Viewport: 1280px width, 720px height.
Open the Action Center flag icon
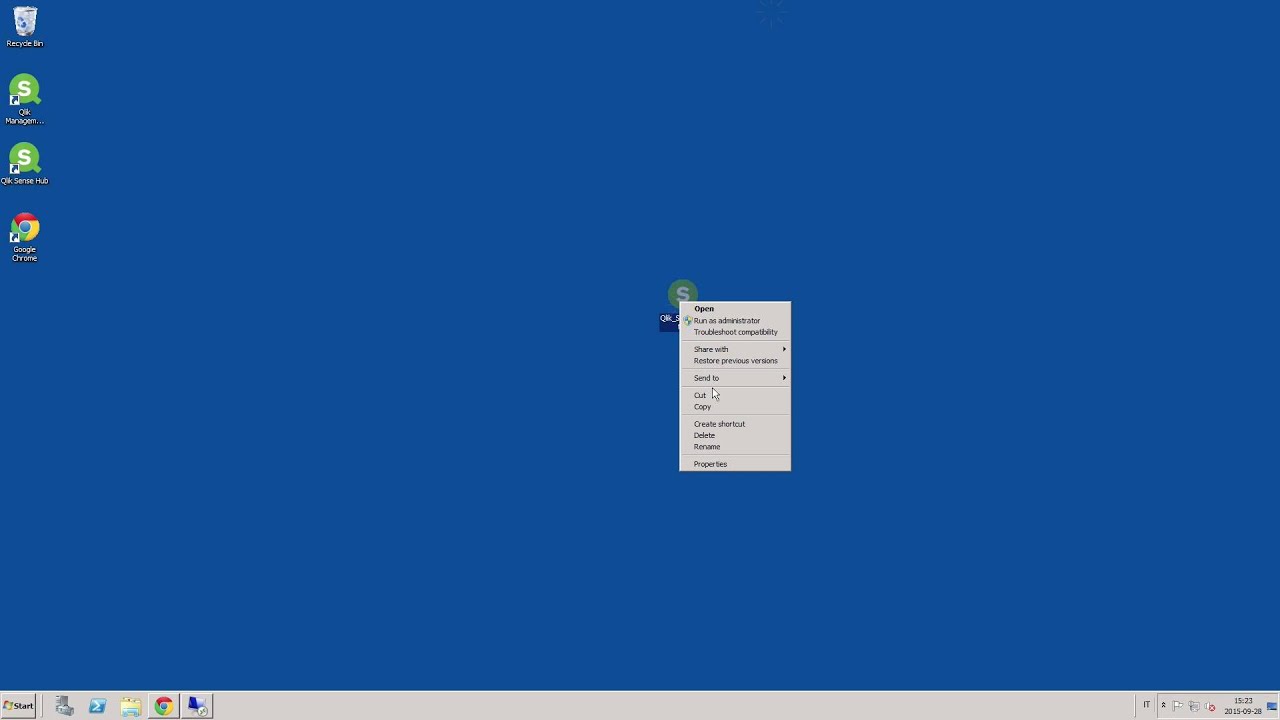1178,706
